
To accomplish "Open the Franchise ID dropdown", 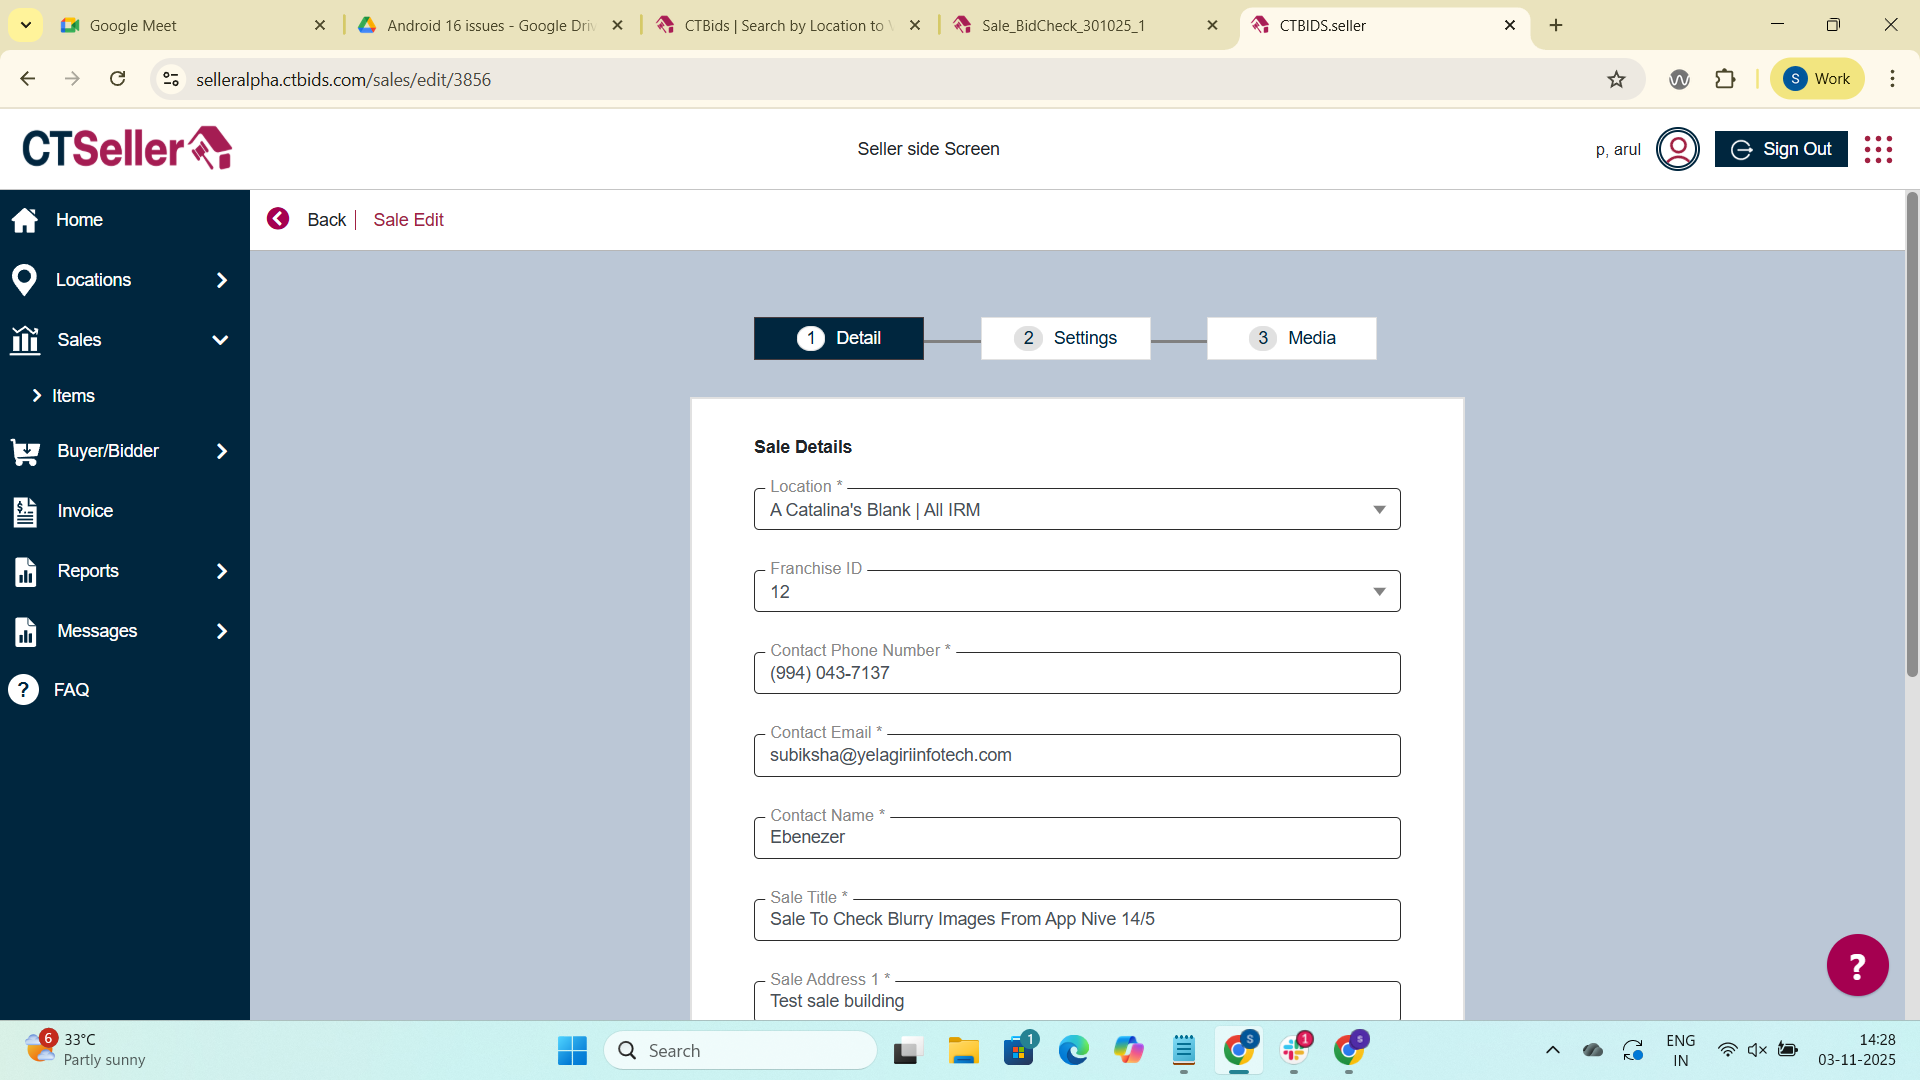I will tap(1378, 592).
